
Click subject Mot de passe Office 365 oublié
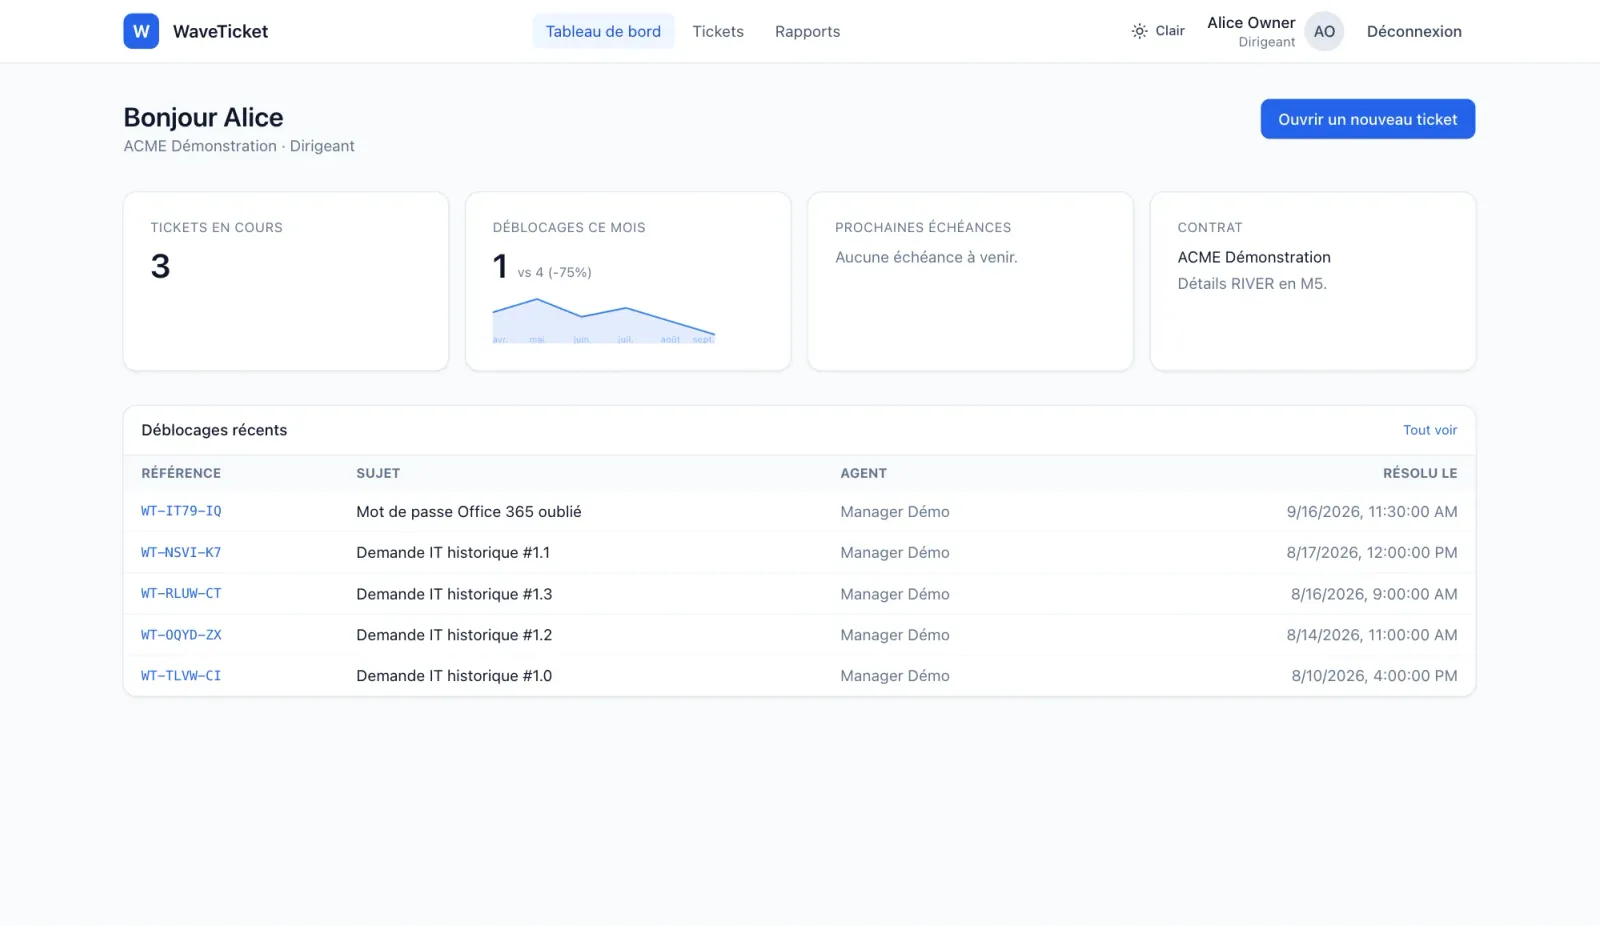click(x=469, y=512)
